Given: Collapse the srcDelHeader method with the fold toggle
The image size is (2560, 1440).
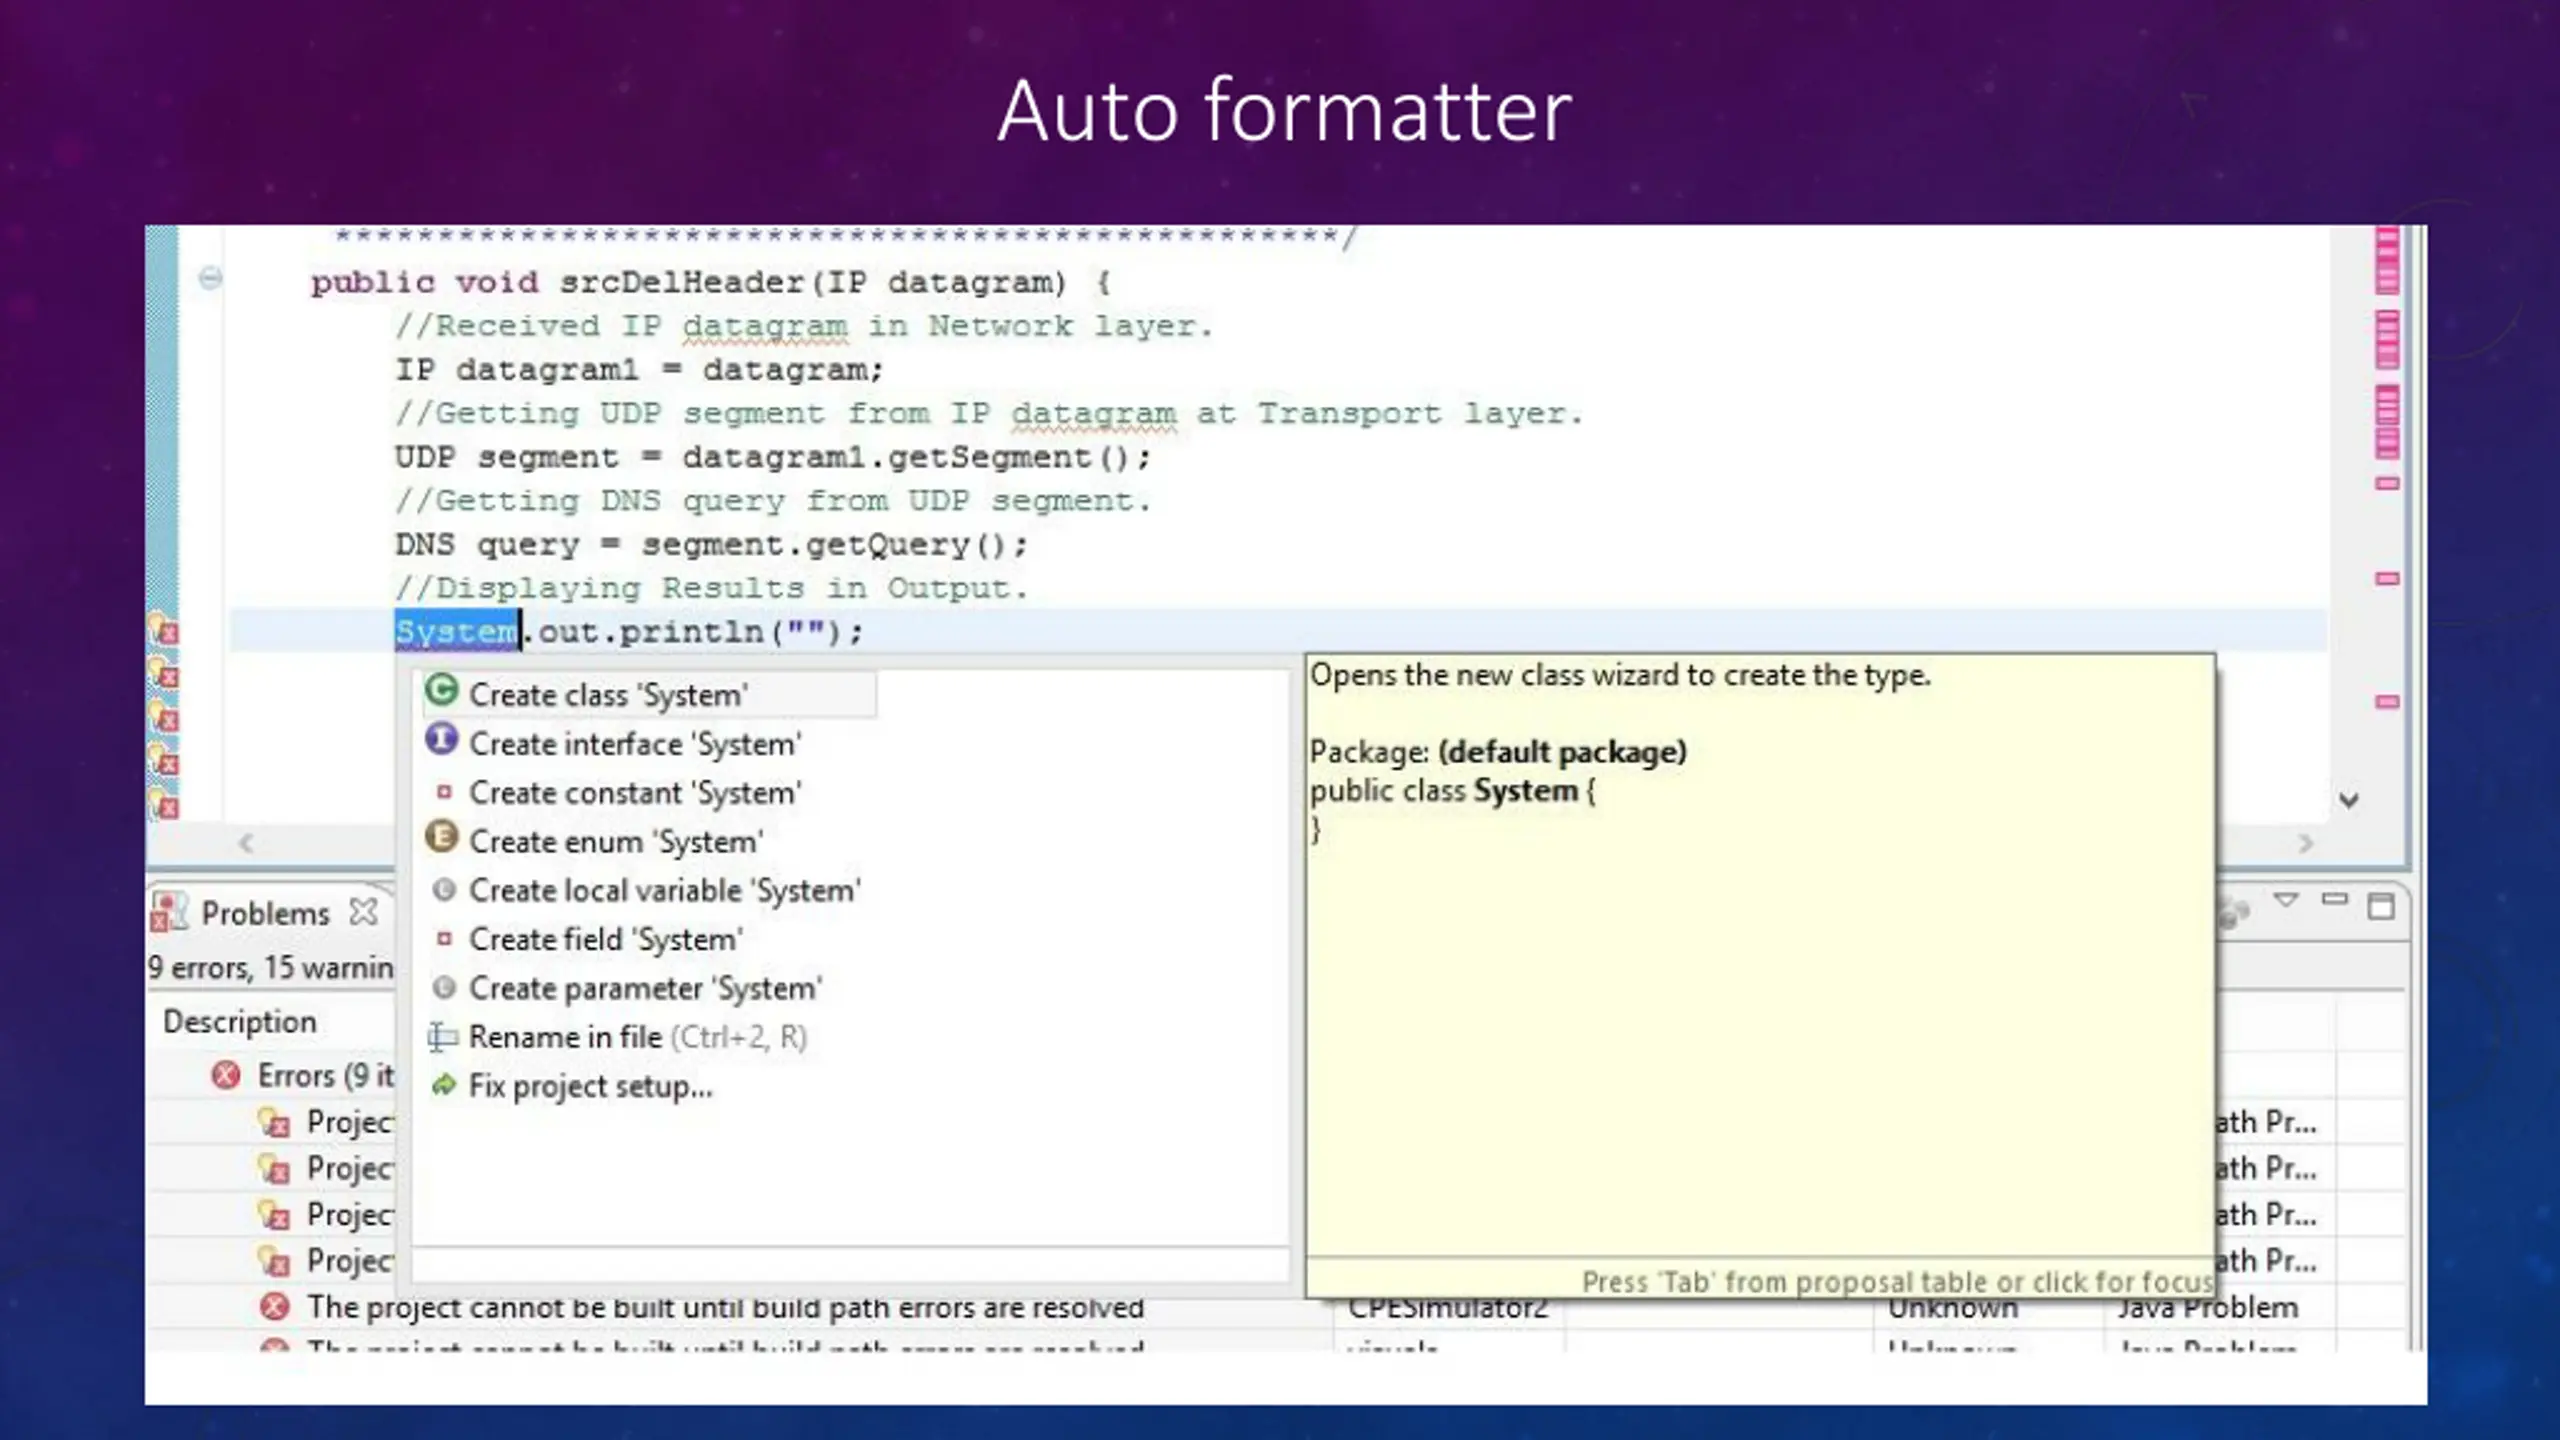Looking at the screenshot, I should coord(210,278).
